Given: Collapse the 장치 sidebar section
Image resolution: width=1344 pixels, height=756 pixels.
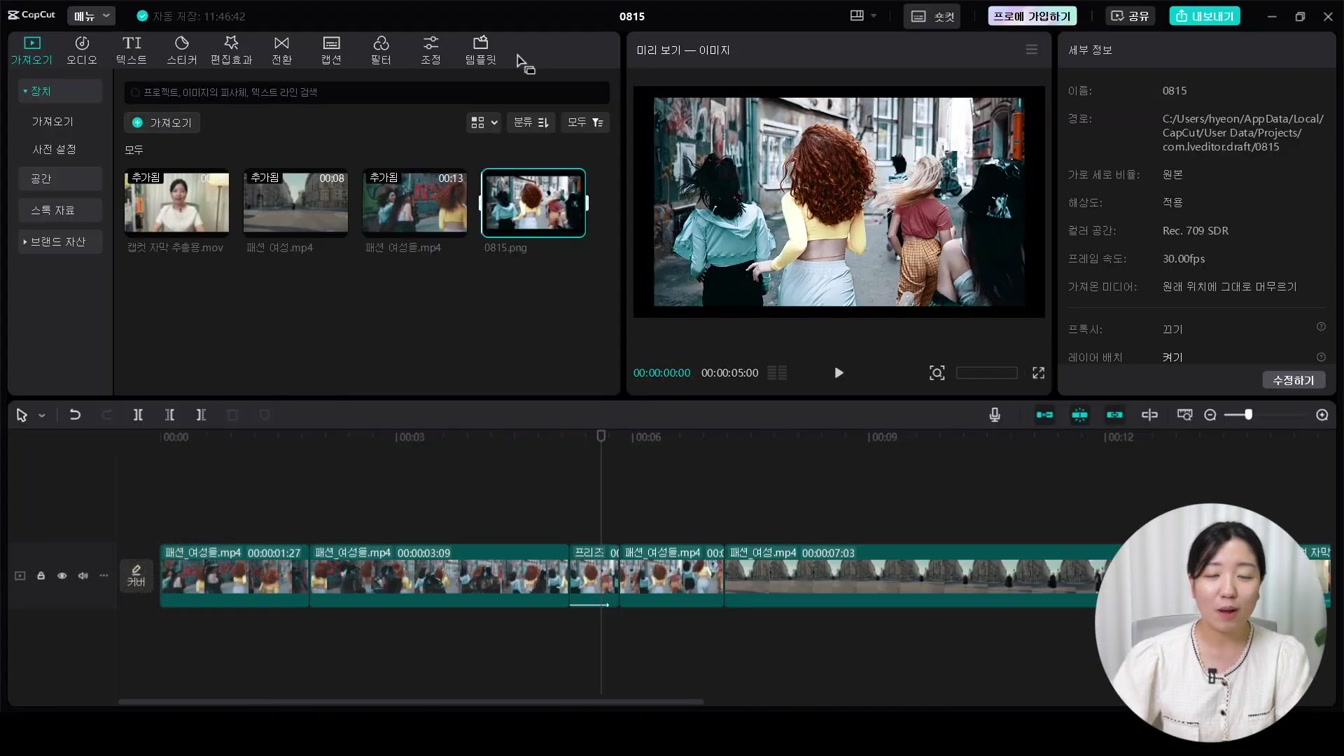Looking at the screenshot, I should [60, 91].
